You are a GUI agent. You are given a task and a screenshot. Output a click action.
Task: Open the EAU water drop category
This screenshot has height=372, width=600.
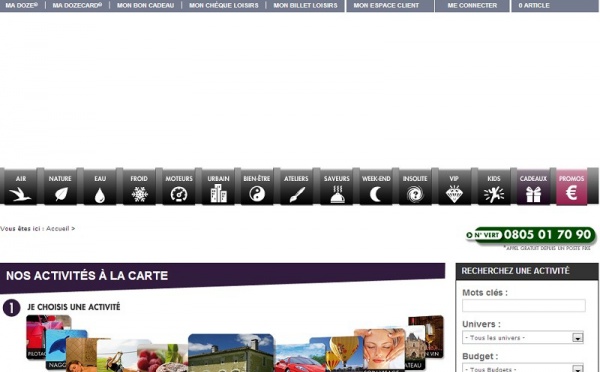click(100, 187)
